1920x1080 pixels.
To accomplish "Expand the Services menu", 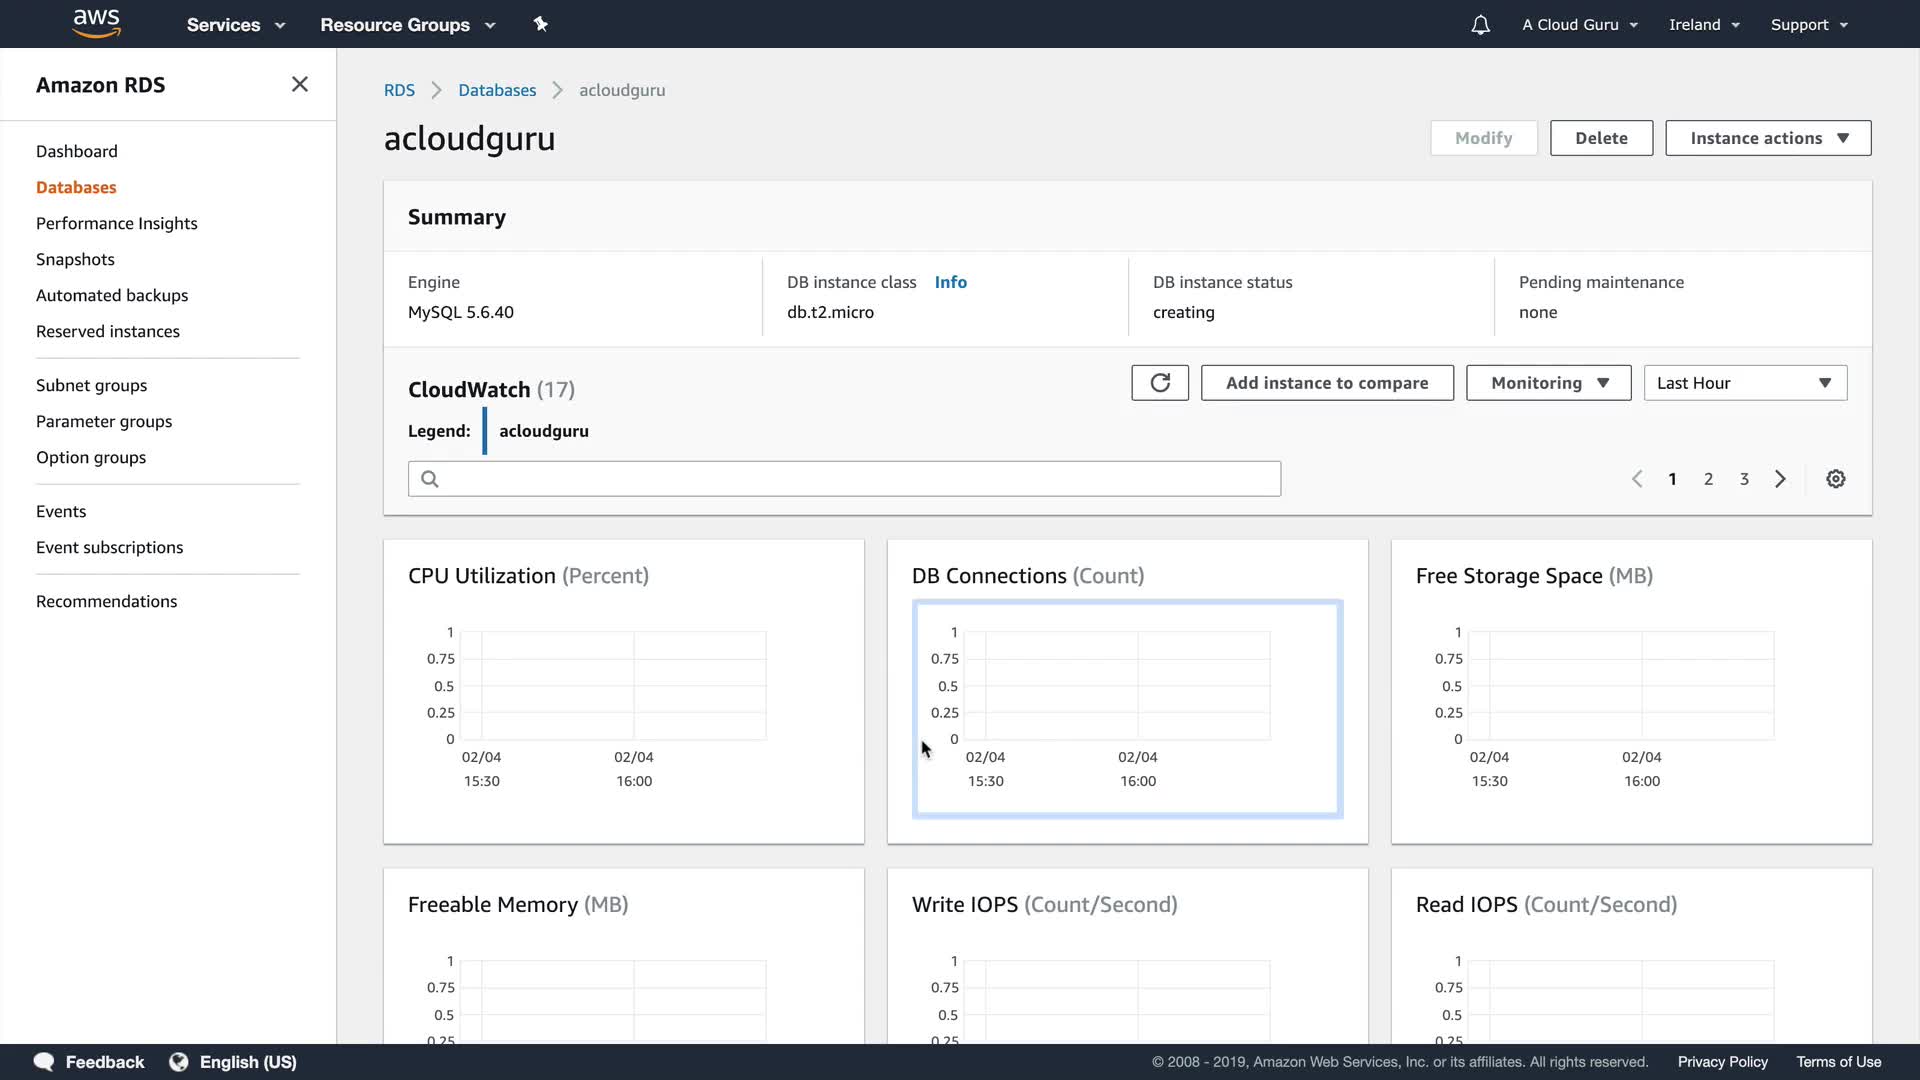I will 235,25.
